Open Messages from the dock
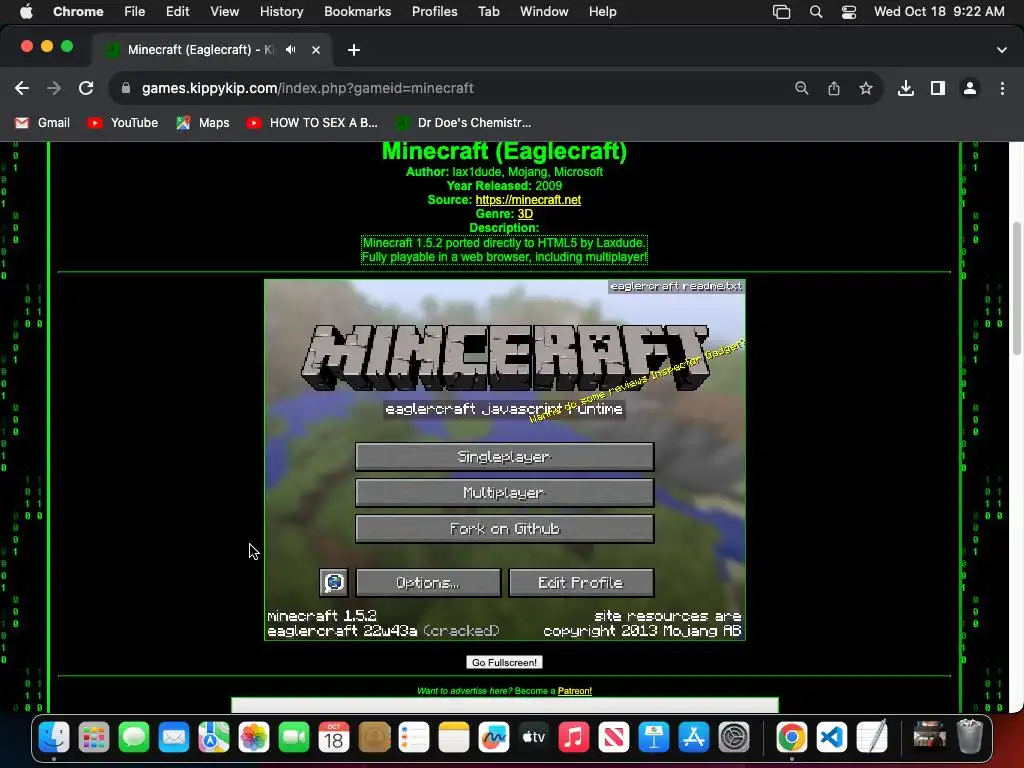Viewport: 1024px width, 768px height. pyautogui.click(x=134, y=738)
